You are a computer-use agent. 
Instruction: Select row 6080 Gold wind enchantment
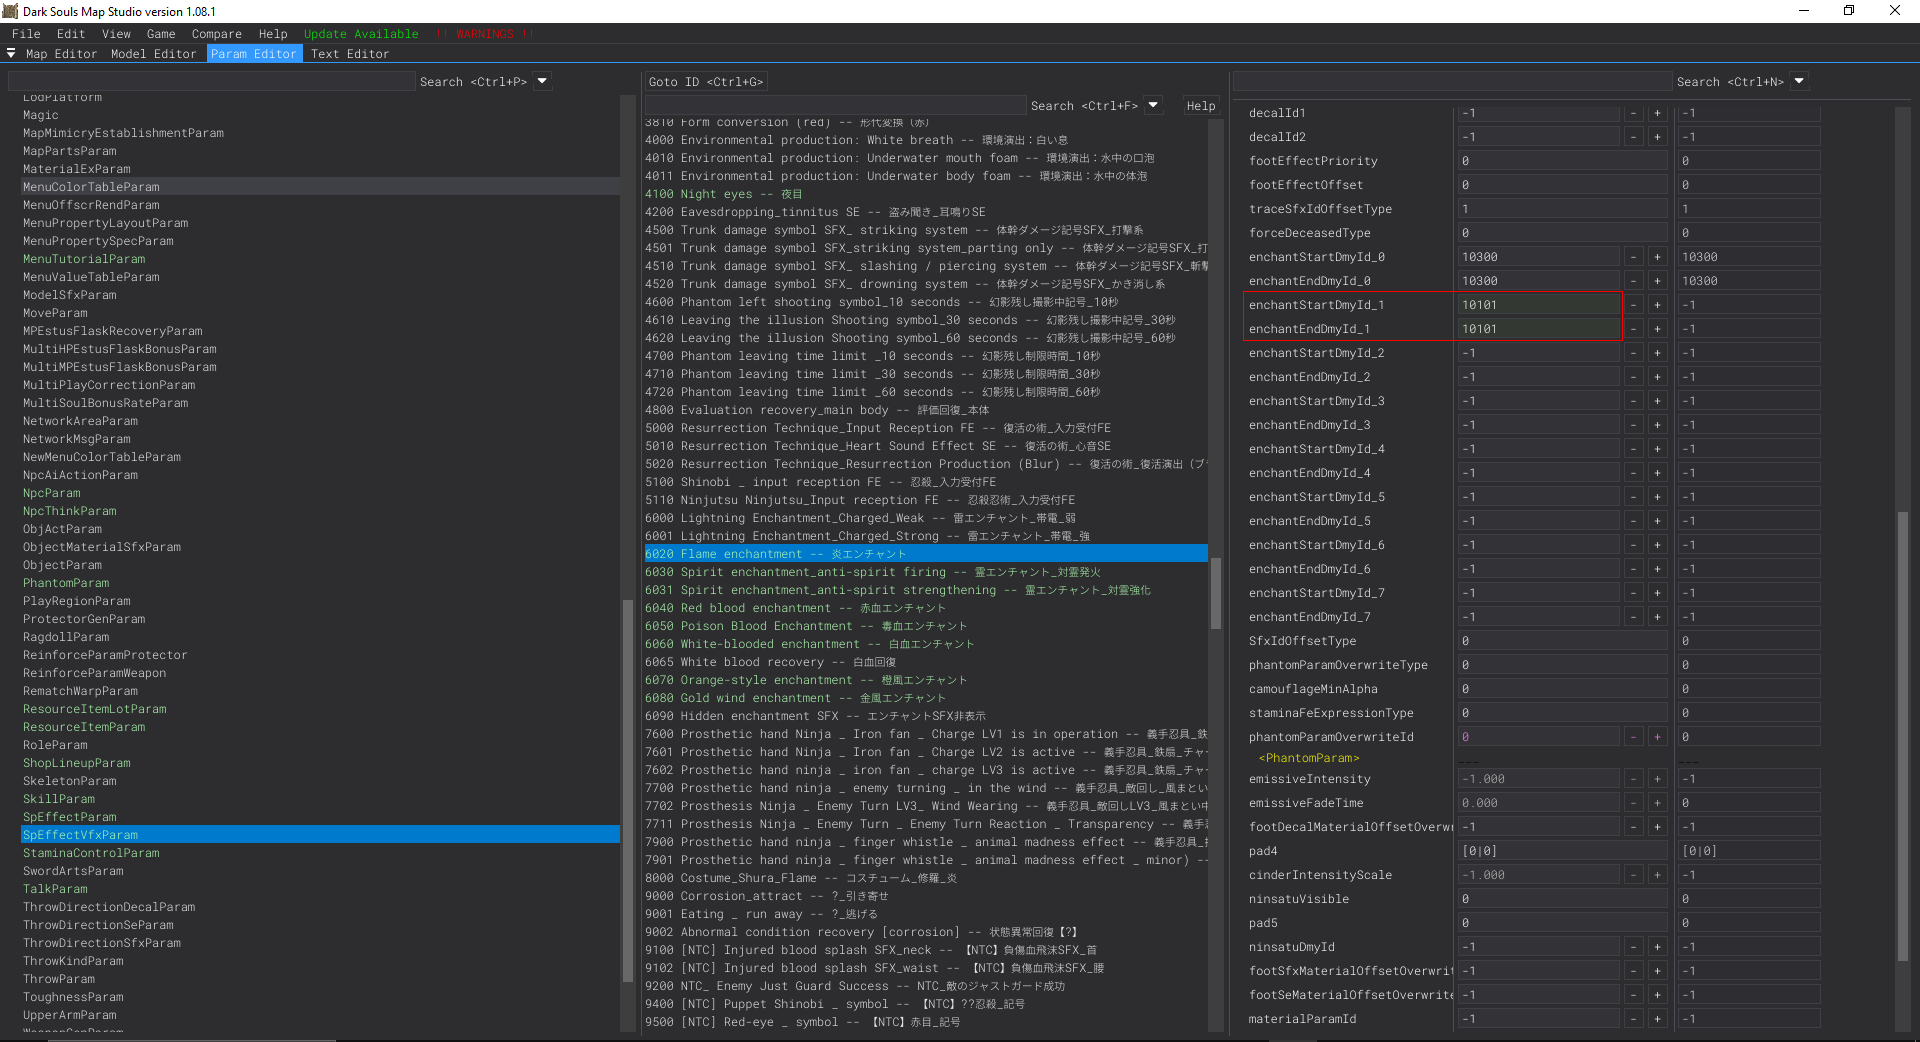pos(925,698)
